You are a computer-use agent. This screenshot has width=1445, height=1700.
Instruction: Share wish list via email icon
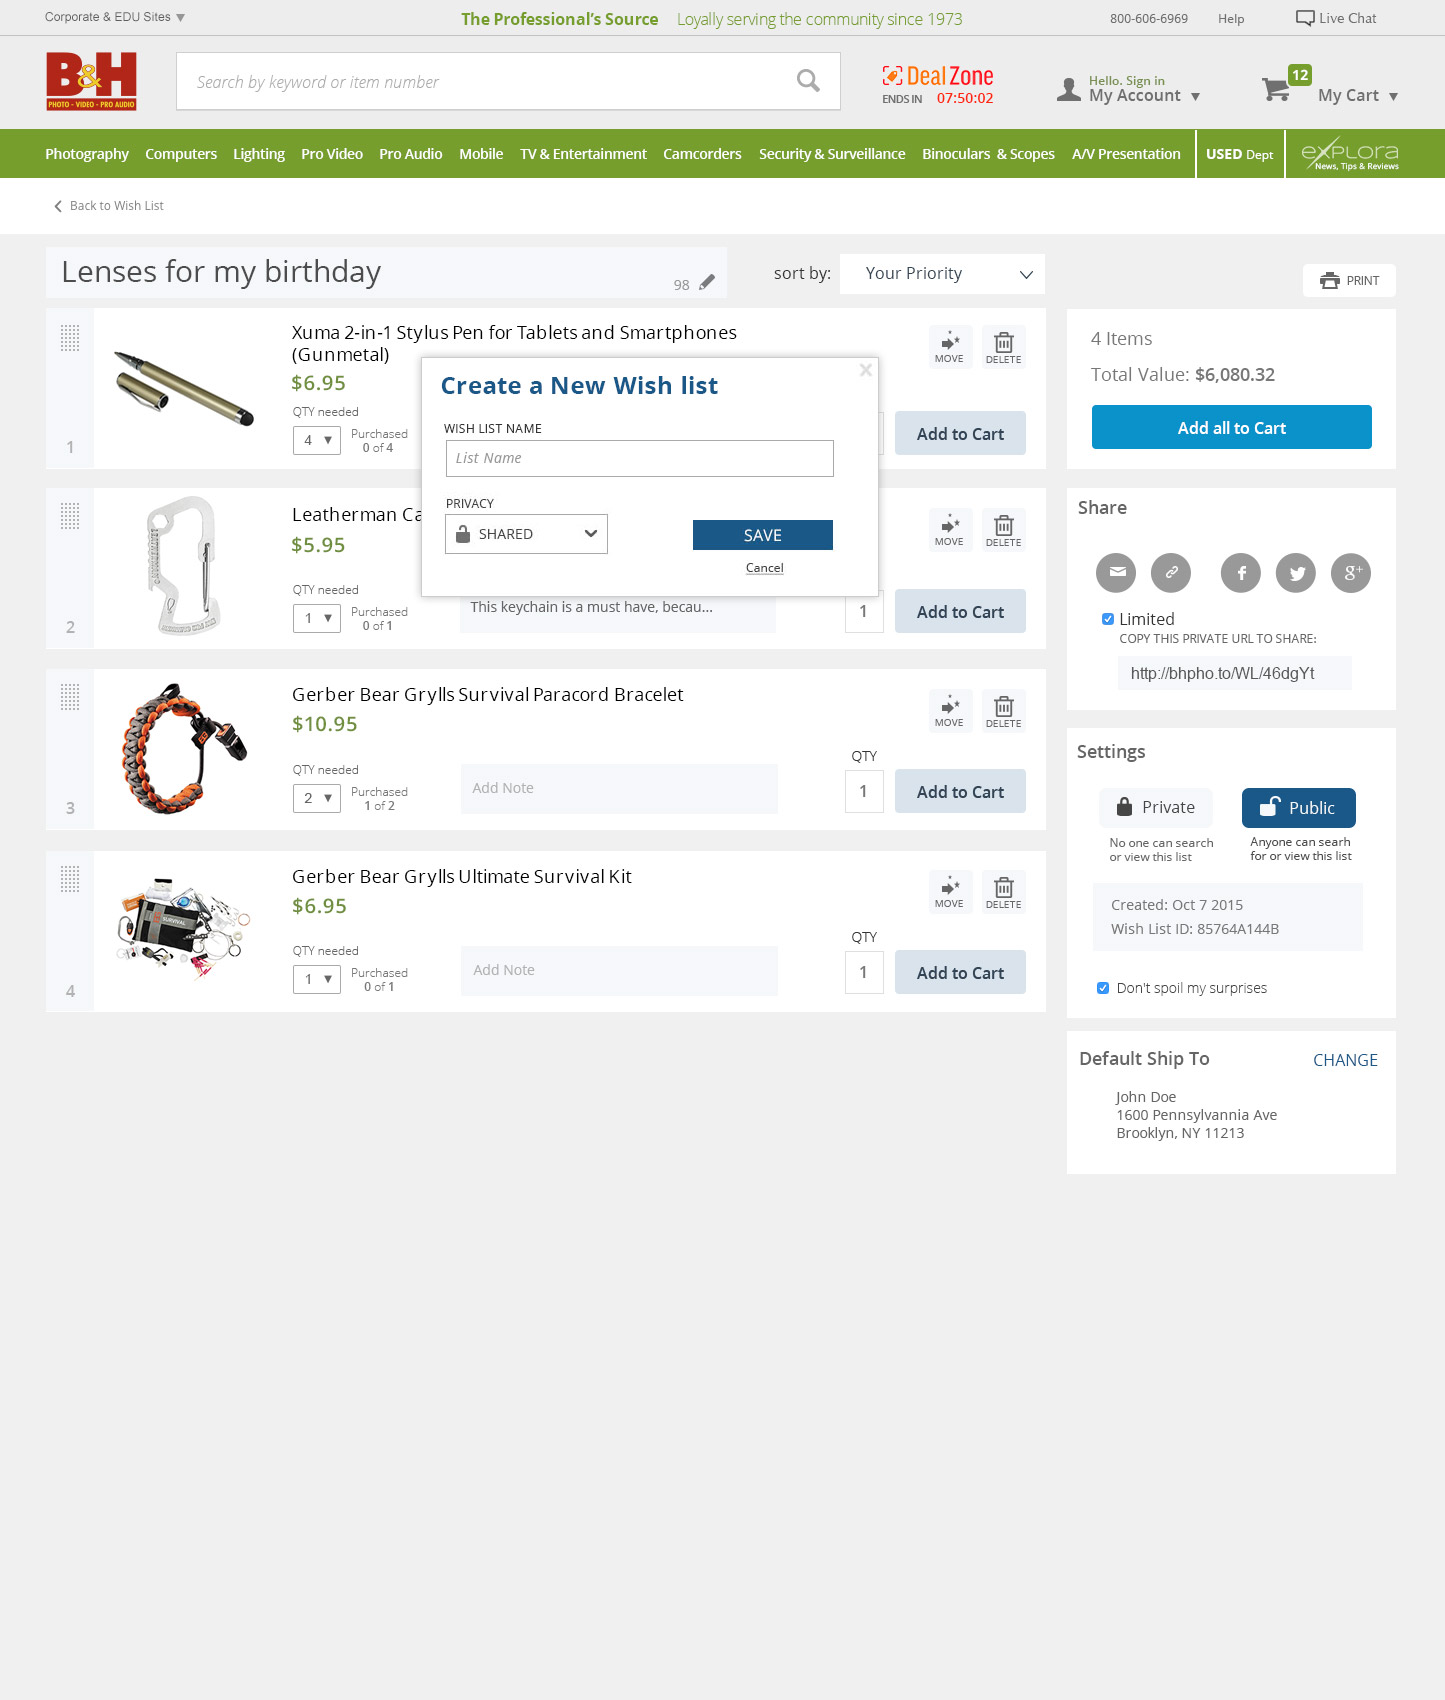click(1116, 573)
